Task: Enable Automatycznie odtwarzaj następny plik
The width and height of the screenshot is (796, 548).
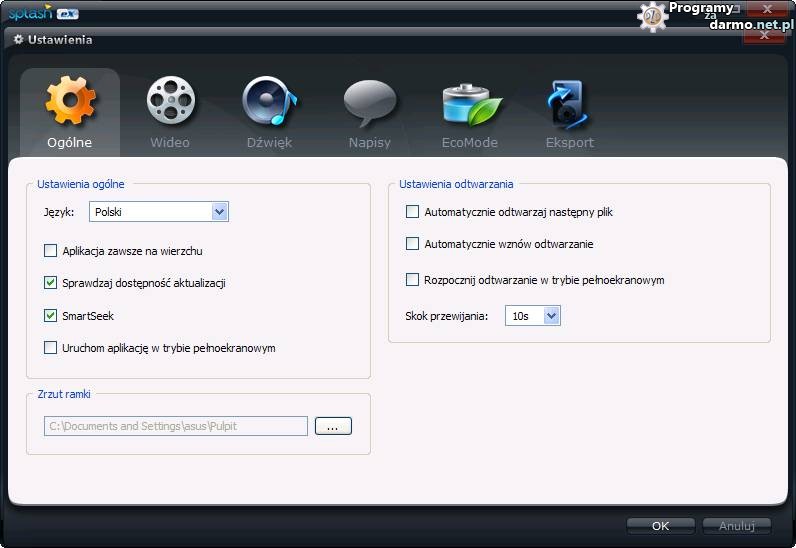Action: [x=413, y=212]
